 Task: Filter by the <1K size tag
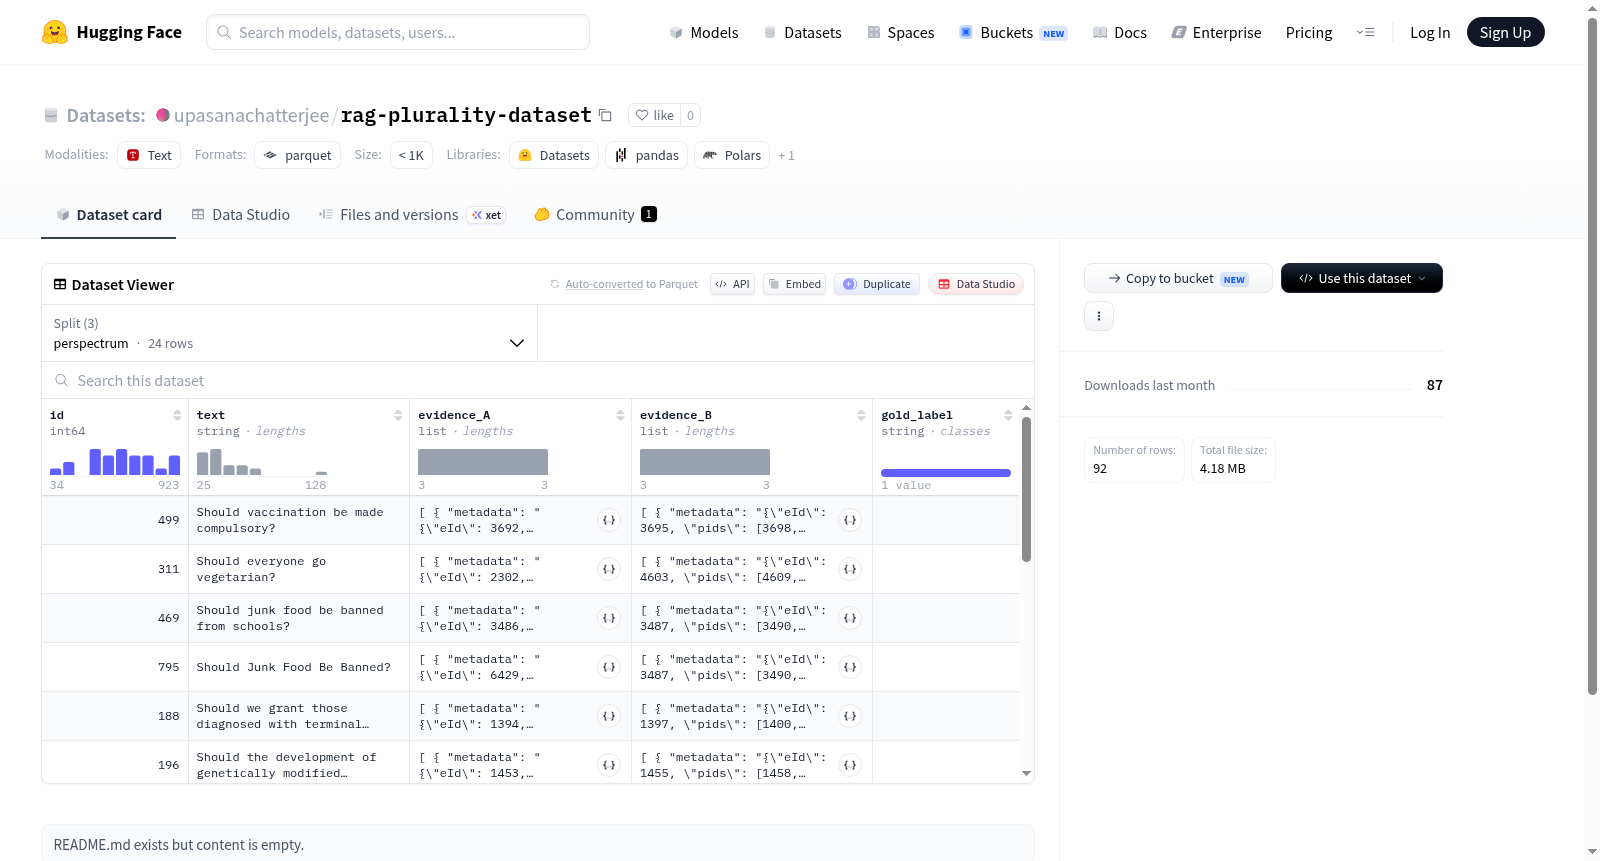pyautogui.click(x=411, y=155)
